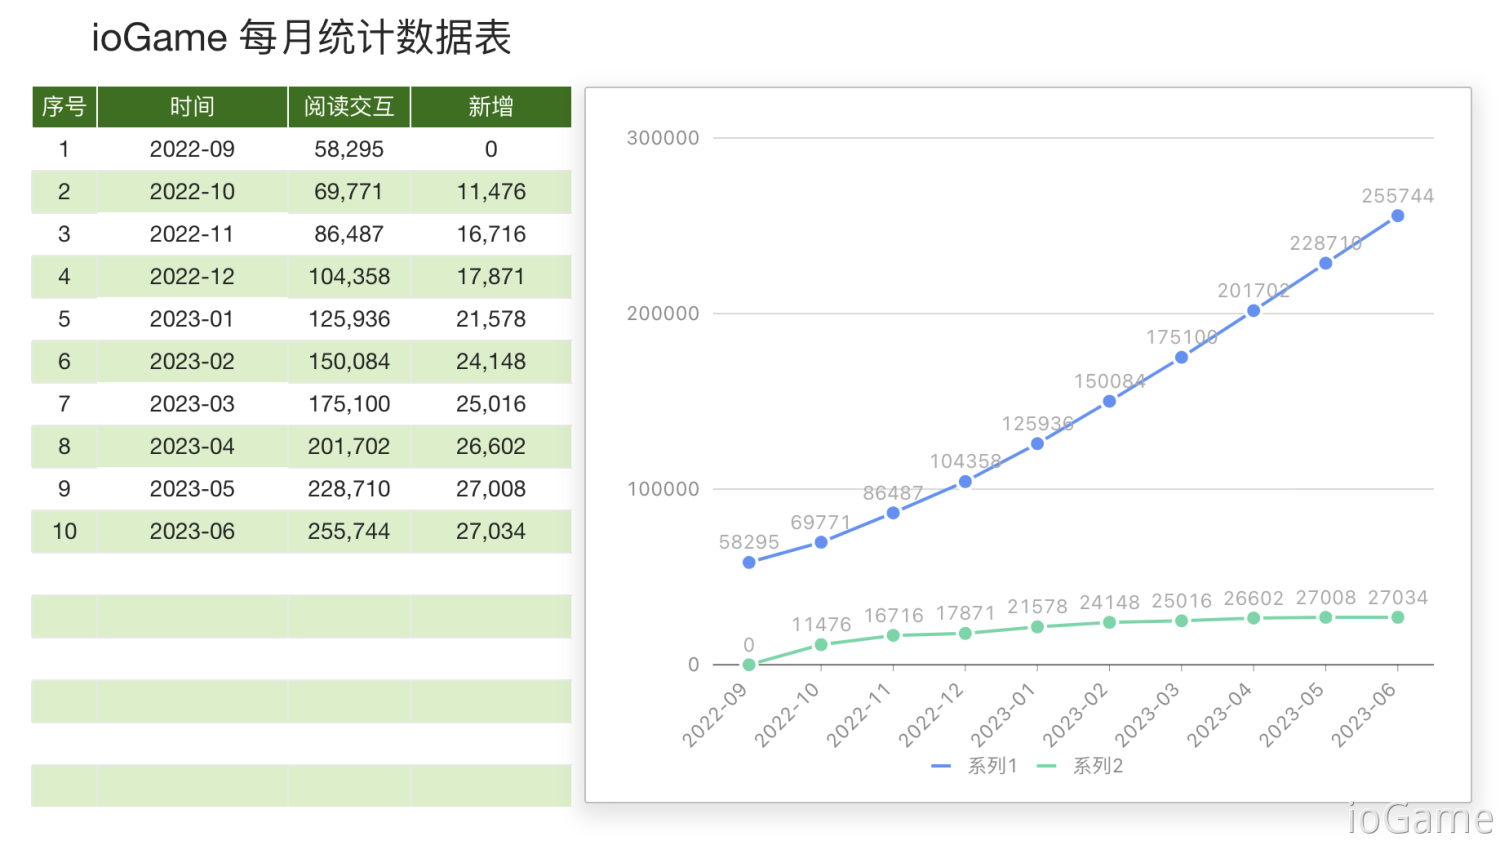Click the 阅读交互 column header

pyautogui.click(x=349, y=107)
